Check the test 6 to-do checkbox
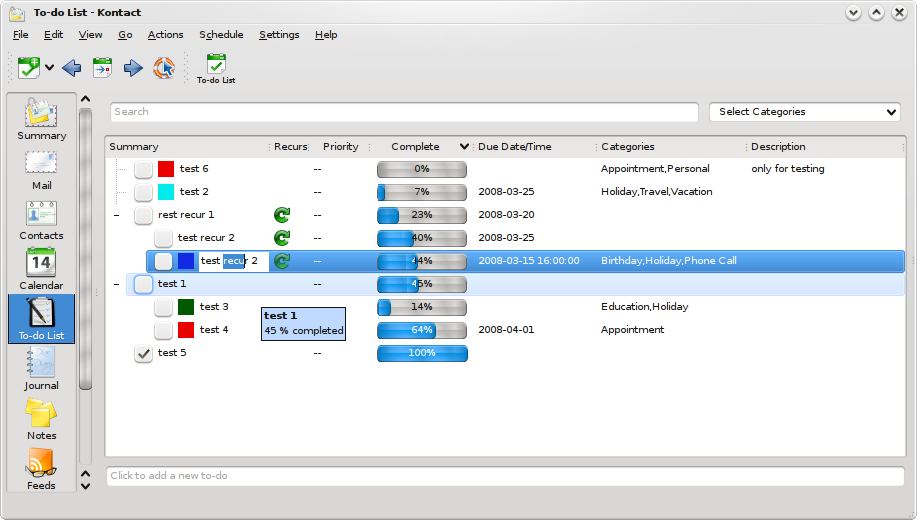 coord(143,169)
